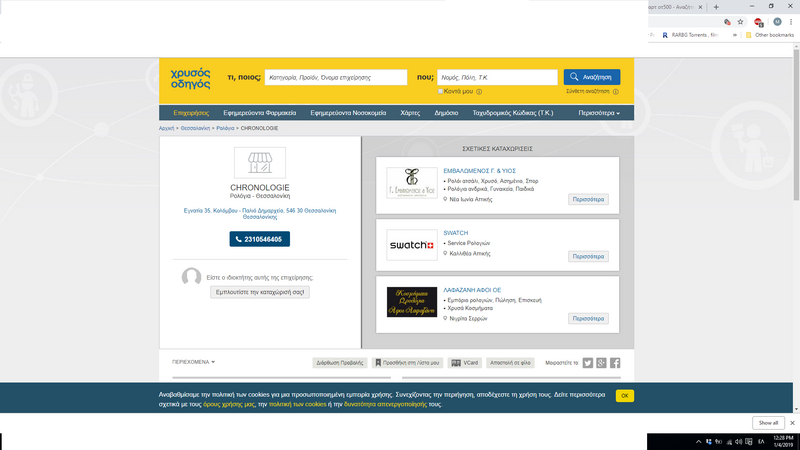Image resolution: width=800 pixels, height=450 pixels.
Task: Open the ΛΑΦΑΖΑΝΗ ΑΦΟΙ ΟΕ logo thumbnail
Action: 412,302
